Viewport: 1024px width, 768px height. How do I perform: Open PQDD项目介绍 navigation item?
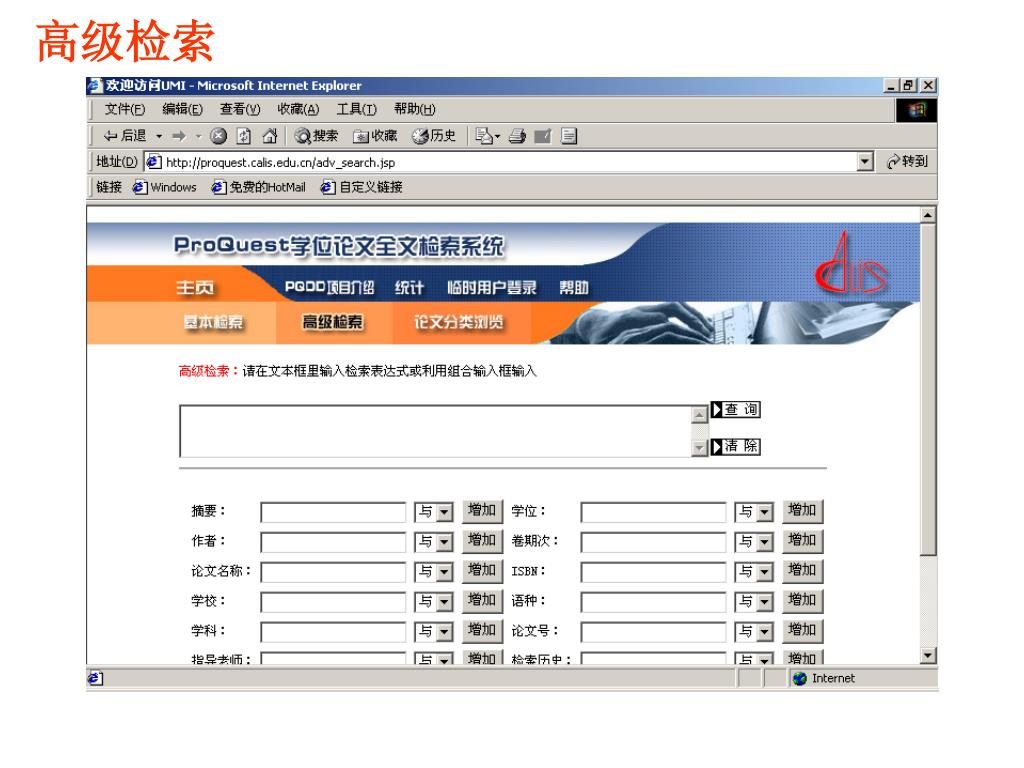pyautogui.click(x=329, y=287)
